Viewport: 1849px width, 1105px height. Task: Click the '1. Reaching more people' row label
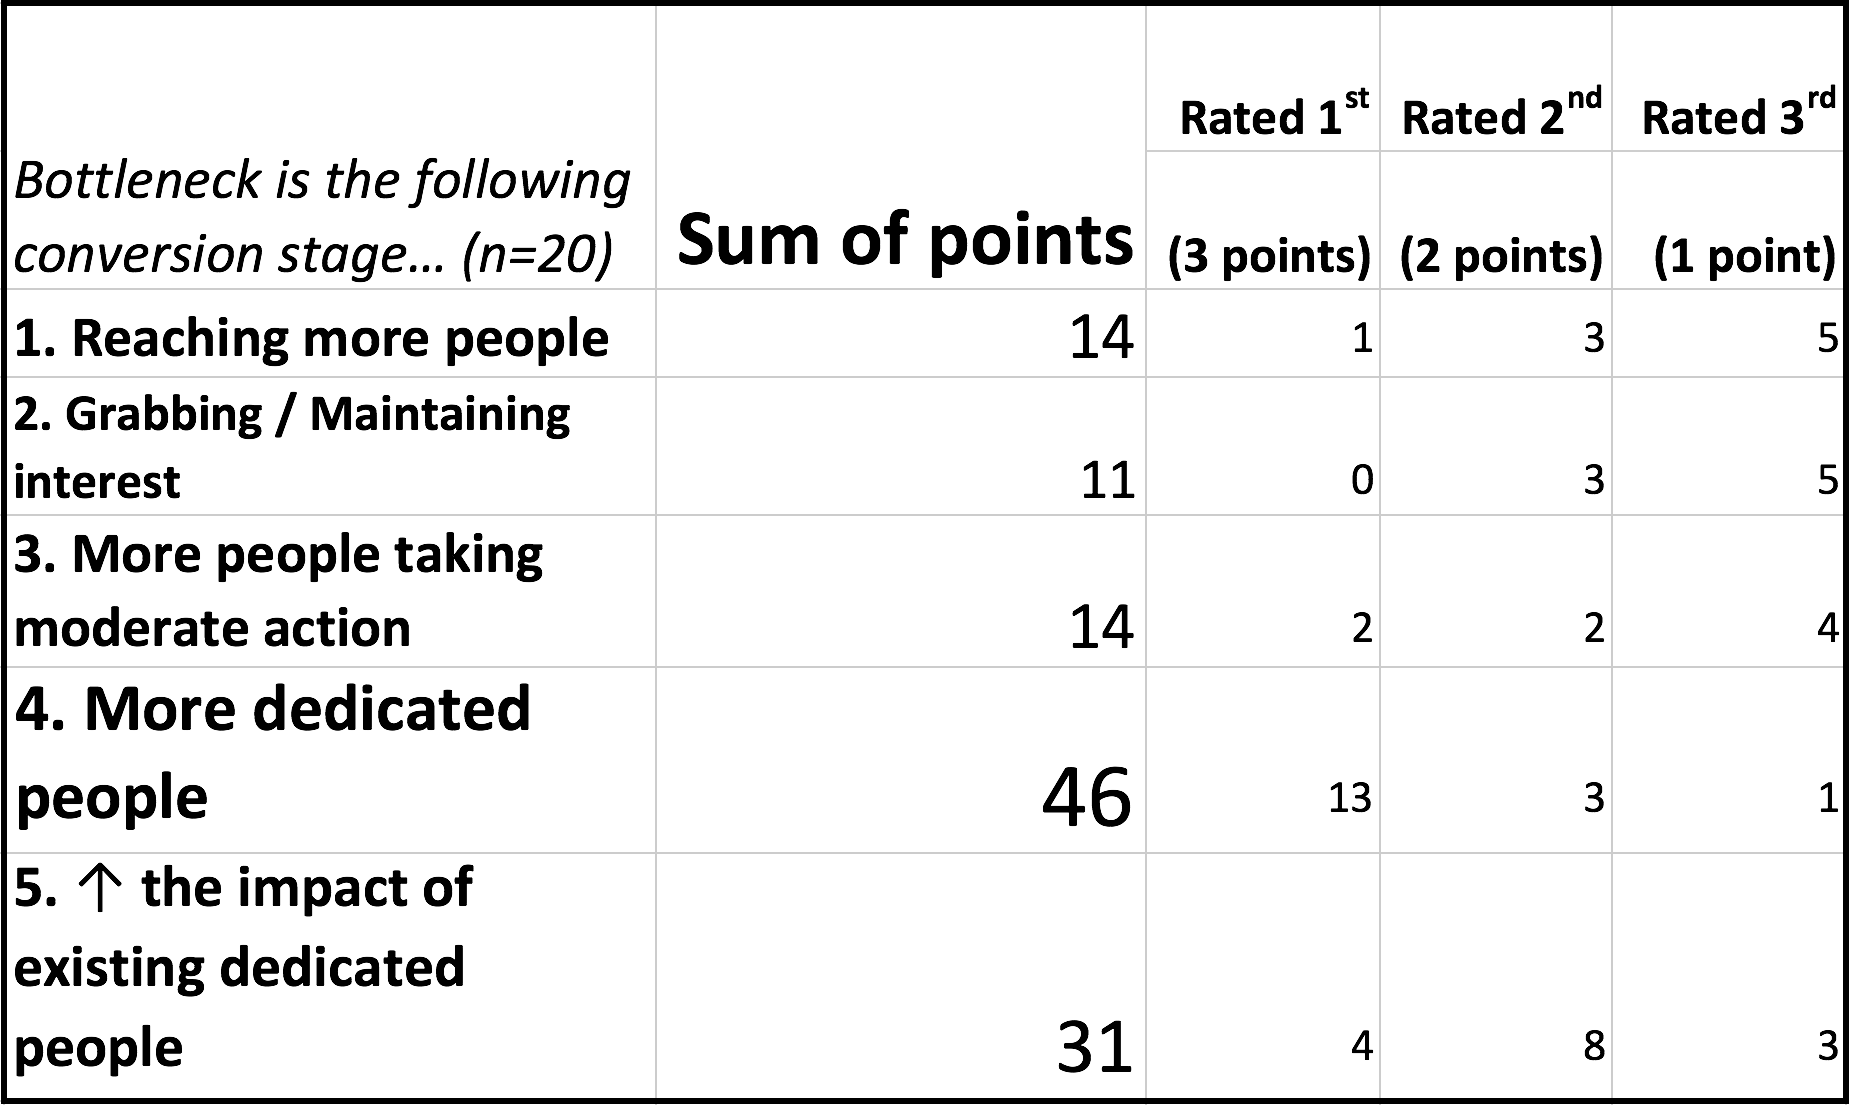point(331,334)
